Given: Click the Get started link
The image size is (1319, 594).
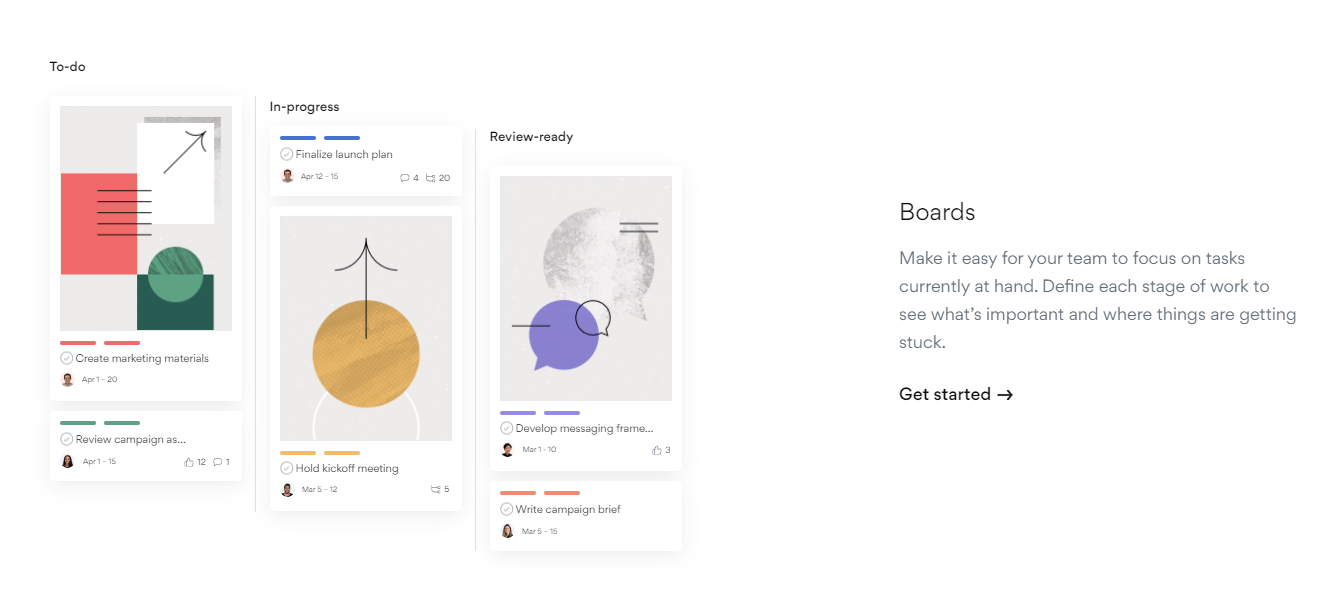Looking at the screenshot, I should pos(956,394).
